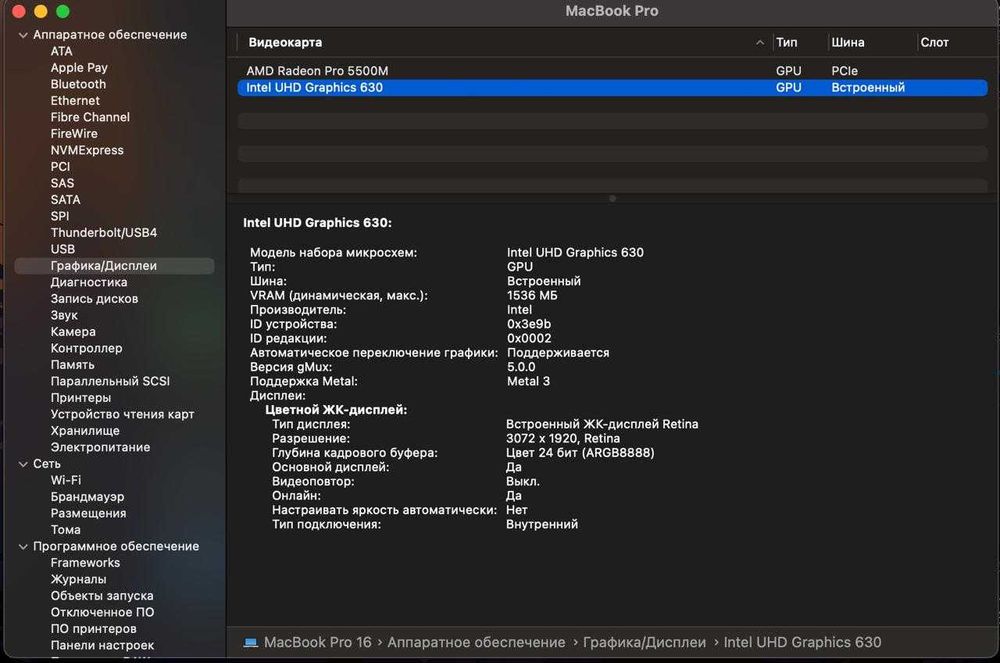The image size is (1000, 663).
Task: Open Контроллер in the sidebar
Action: 86,349
